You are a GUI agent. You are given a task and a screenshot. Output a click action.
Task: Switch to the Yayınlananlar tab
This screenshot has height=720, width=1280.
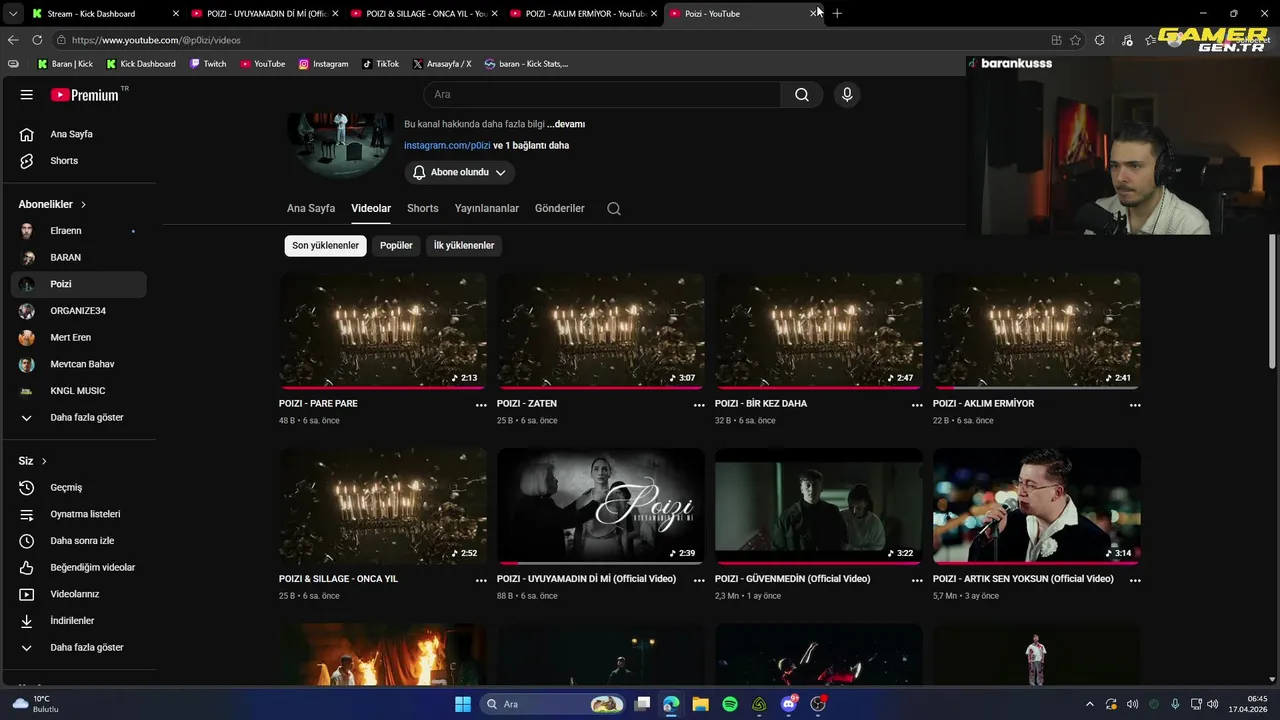[487, 209]
